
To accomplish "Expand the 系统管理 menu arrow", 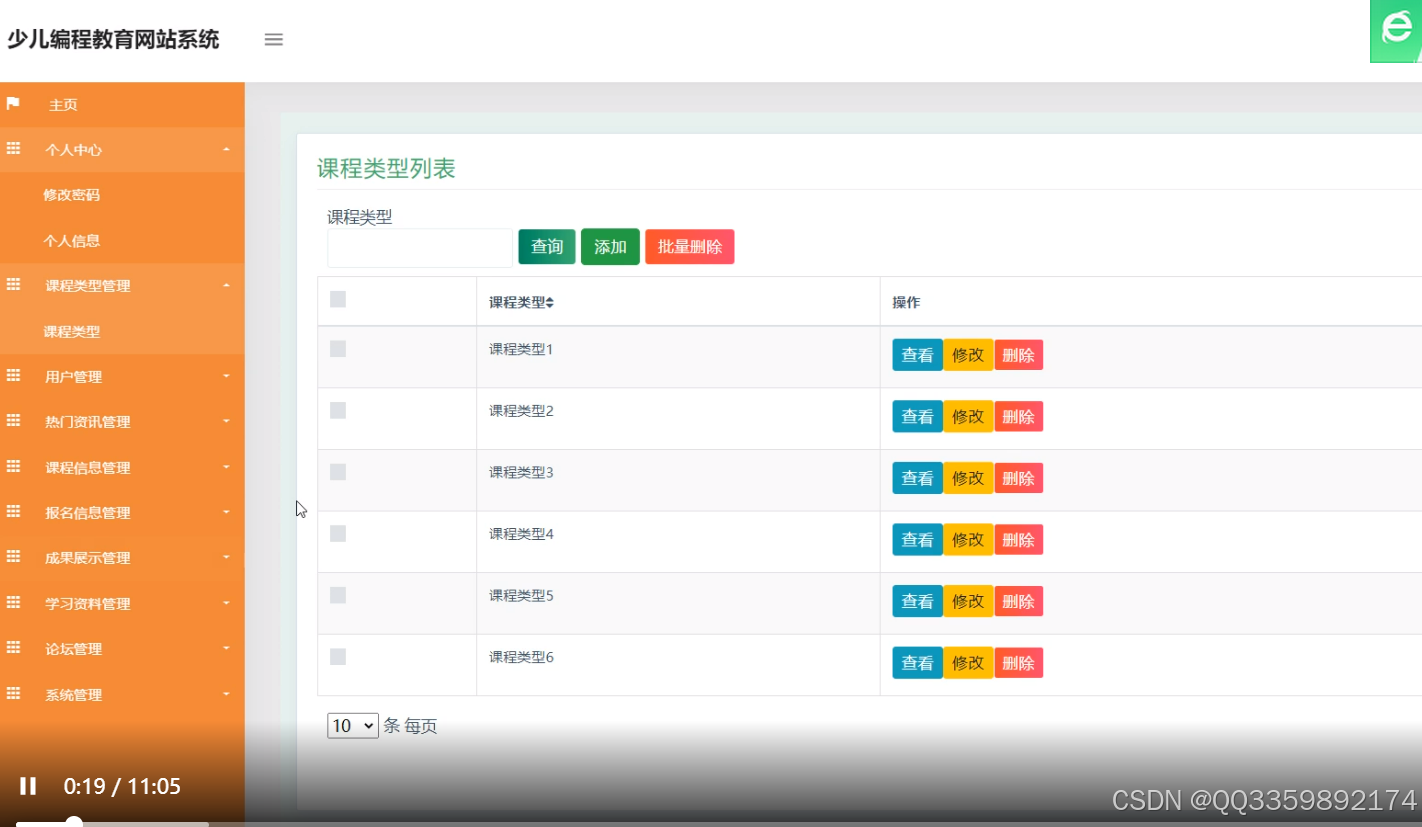I will coord(226,694).
